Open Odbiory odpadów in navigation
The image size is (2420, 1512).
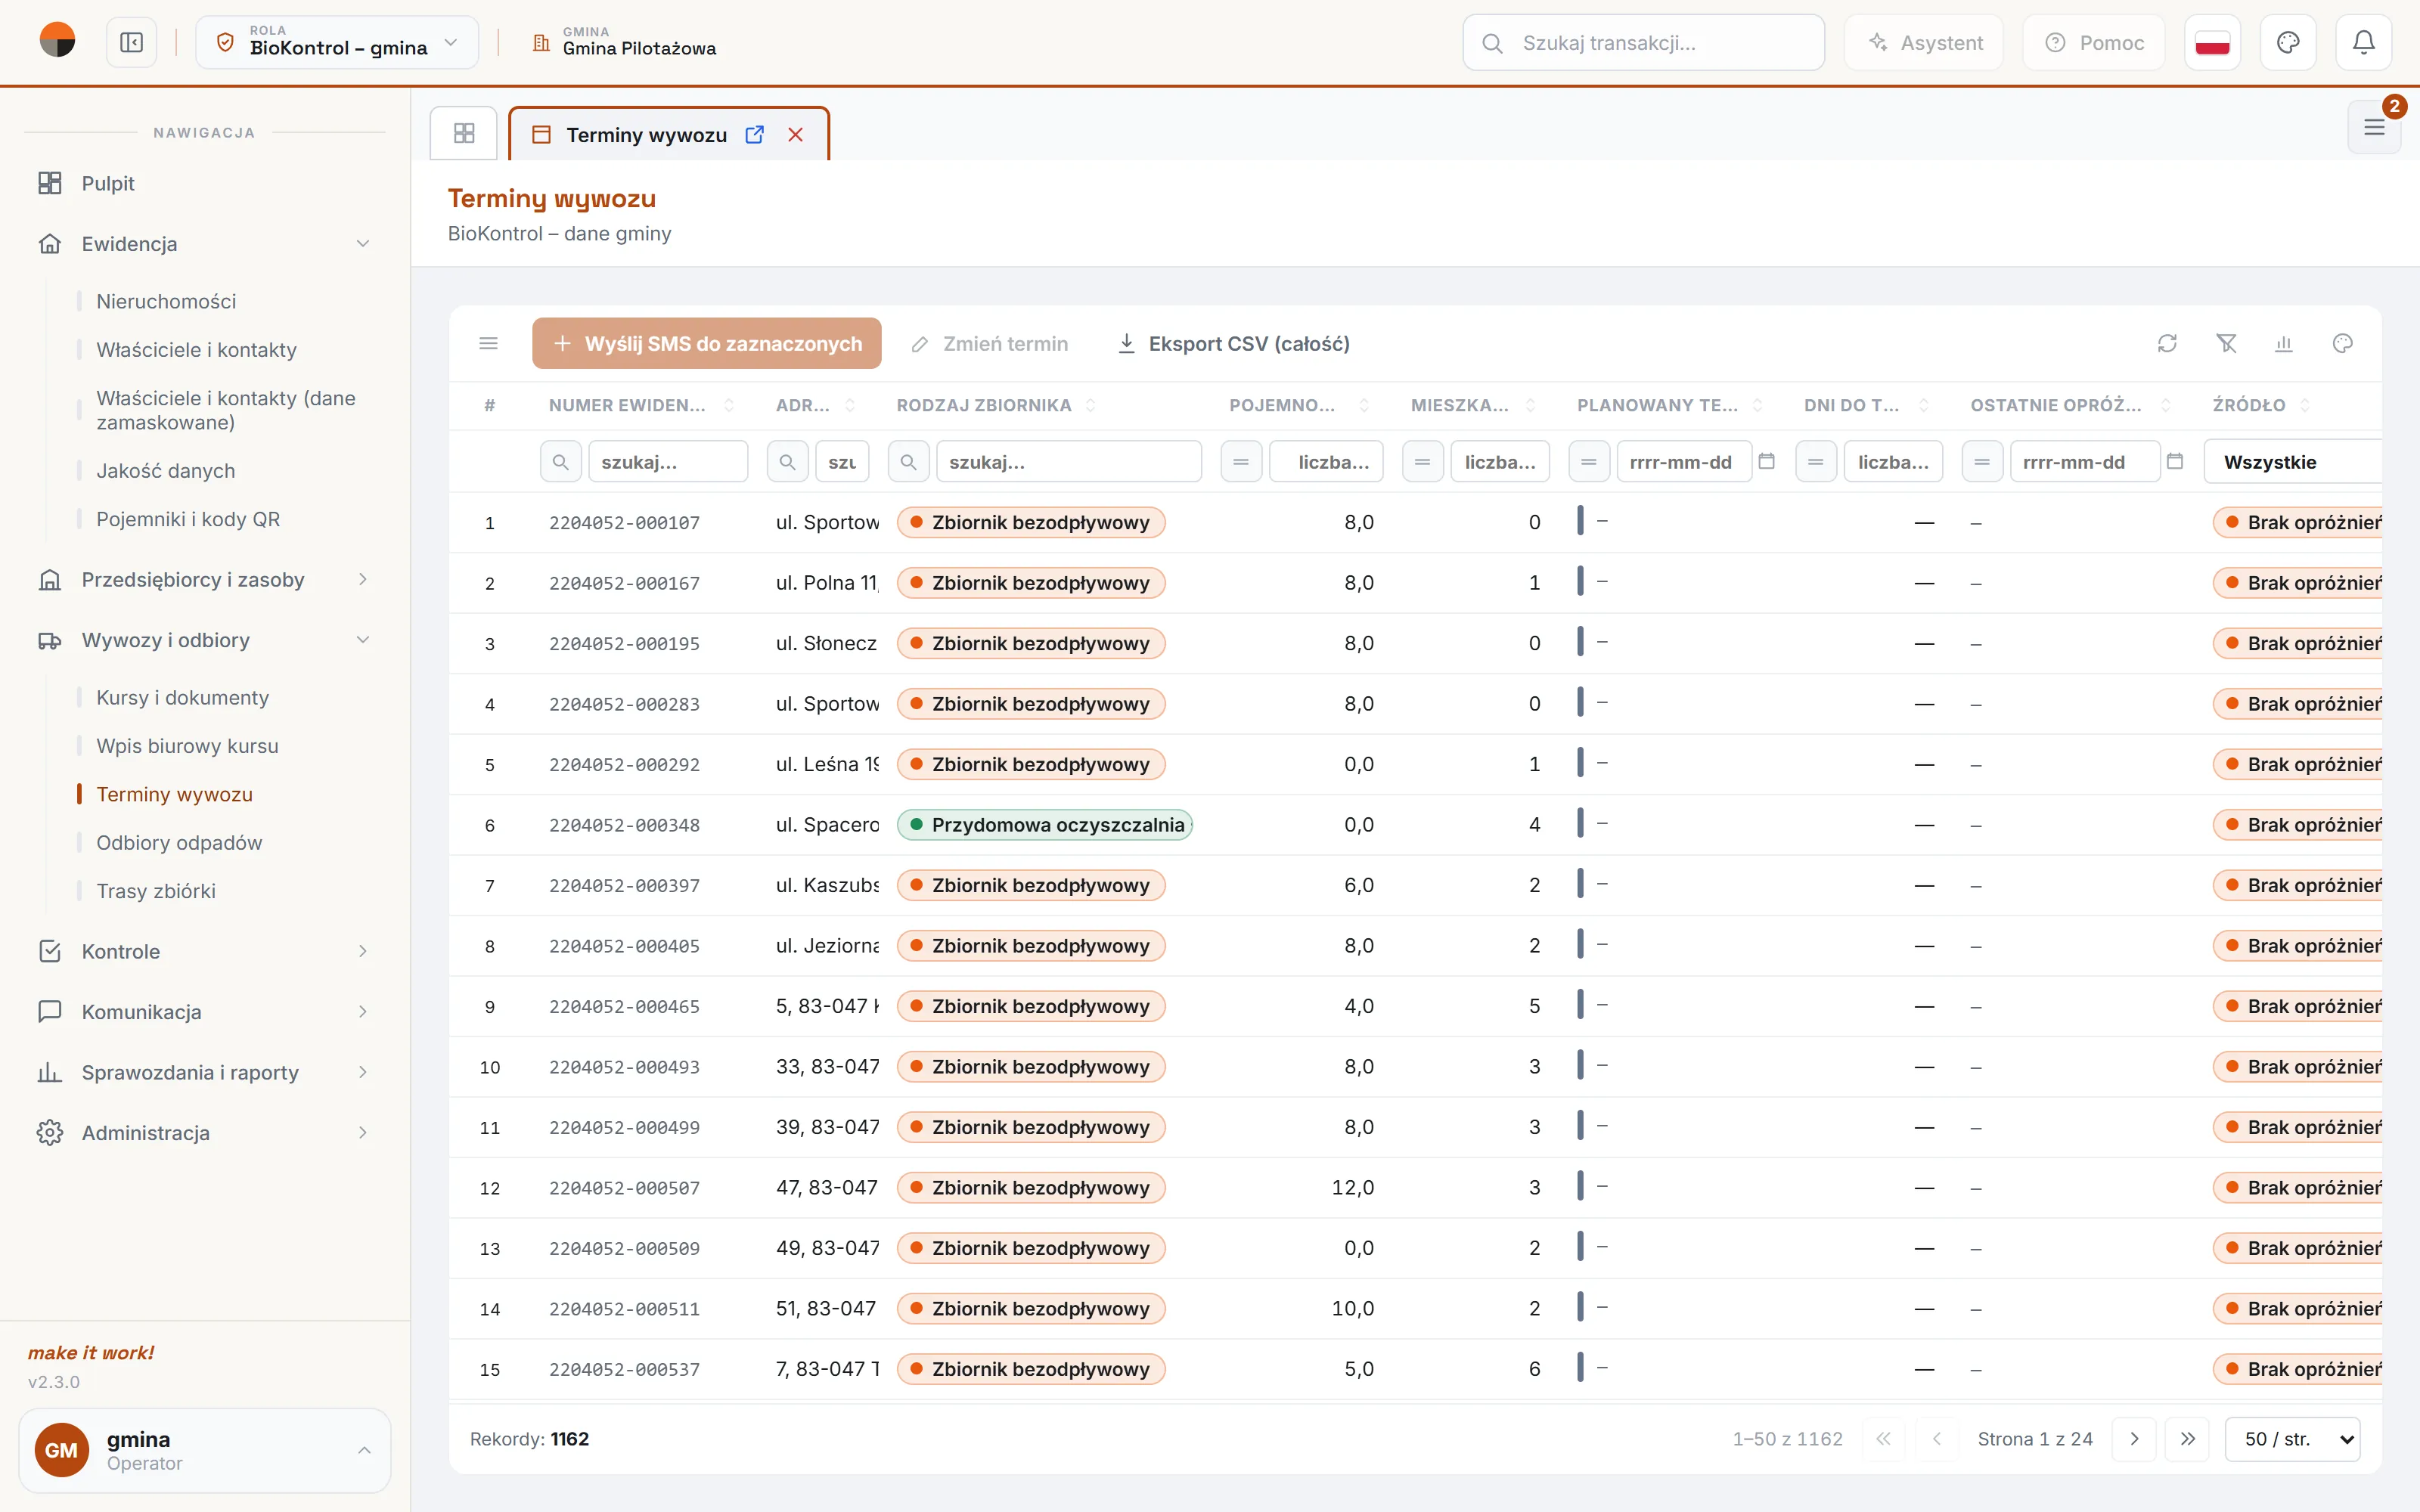tap(179, 843)
